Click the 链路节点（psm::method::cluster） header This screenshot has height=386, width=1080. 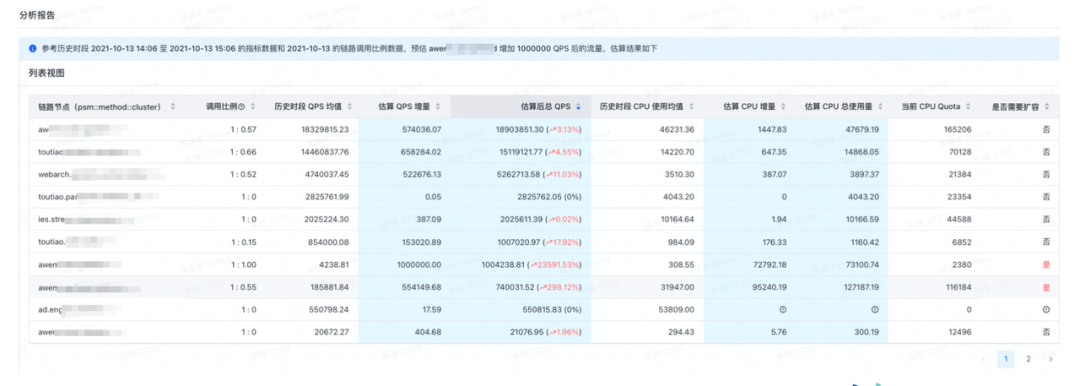[99, 107]
